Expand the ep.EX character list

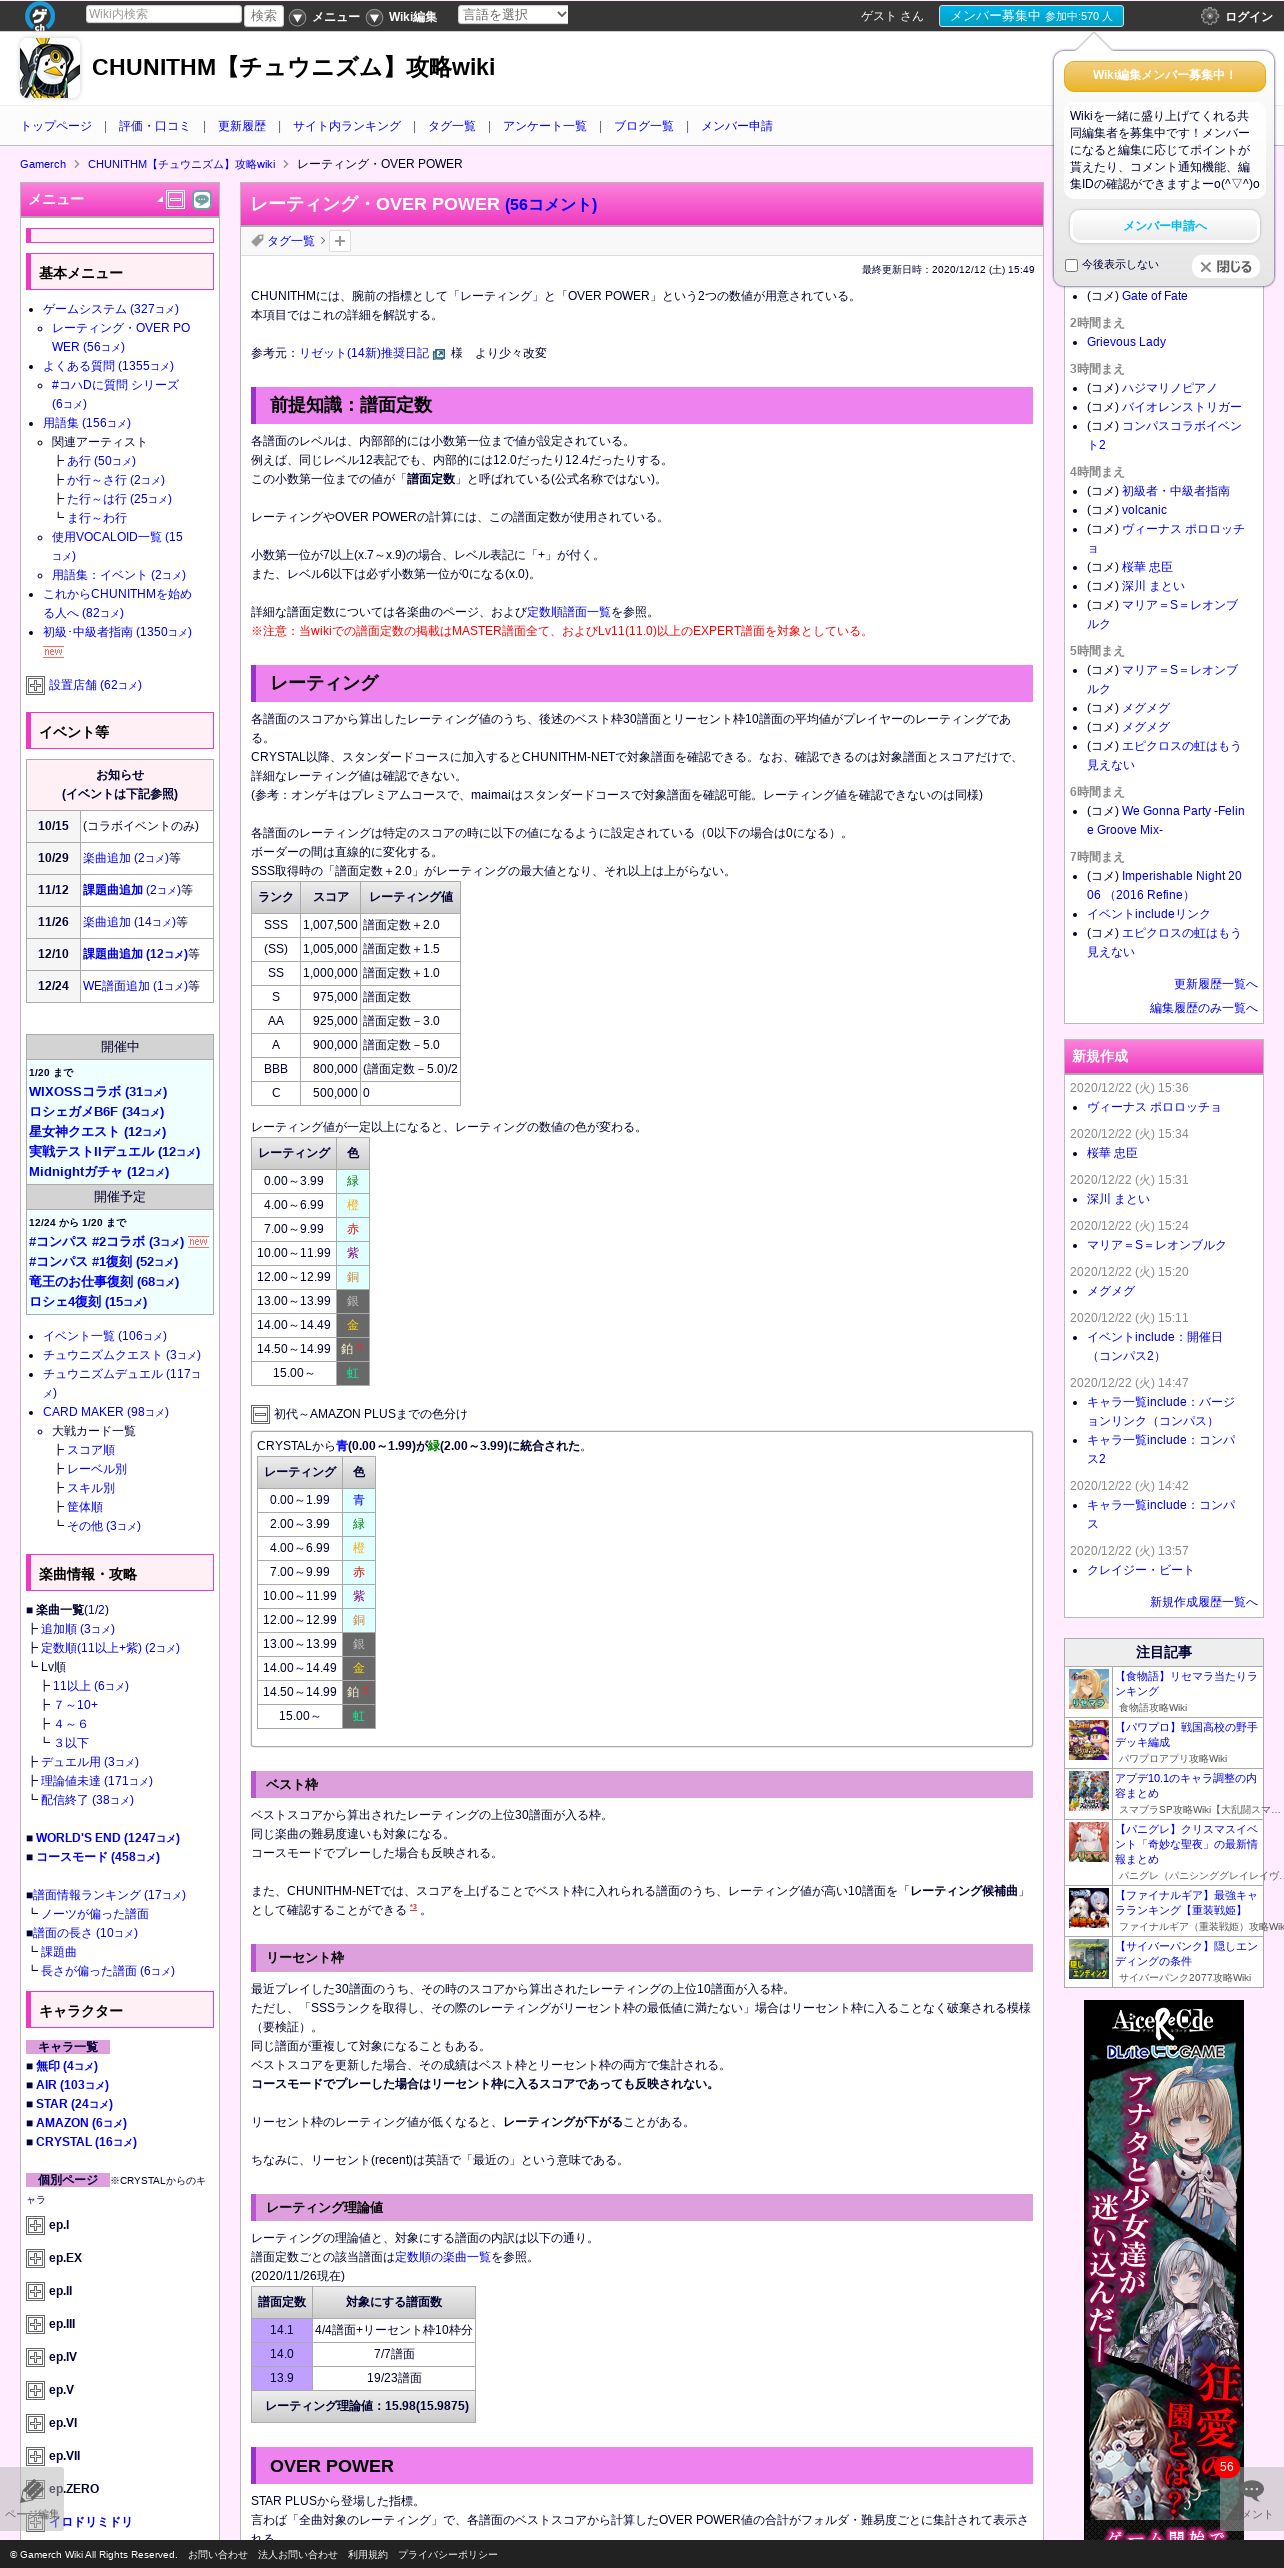pos(35,2258)
